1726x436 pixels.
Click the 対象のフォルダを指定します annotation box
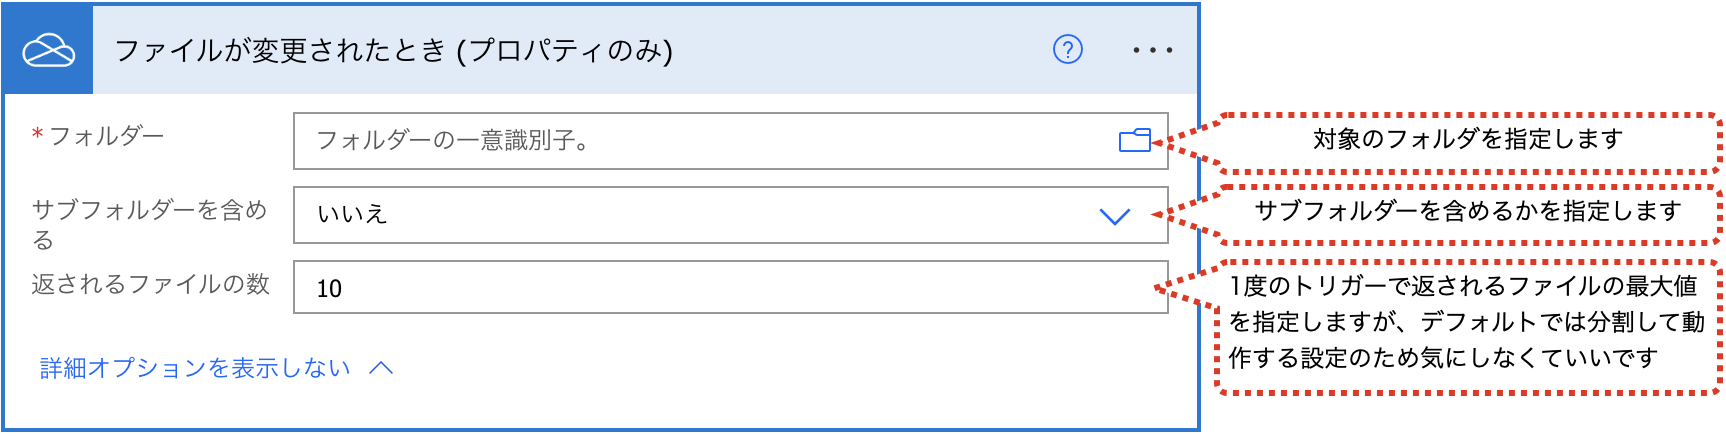pos(1468,142)
